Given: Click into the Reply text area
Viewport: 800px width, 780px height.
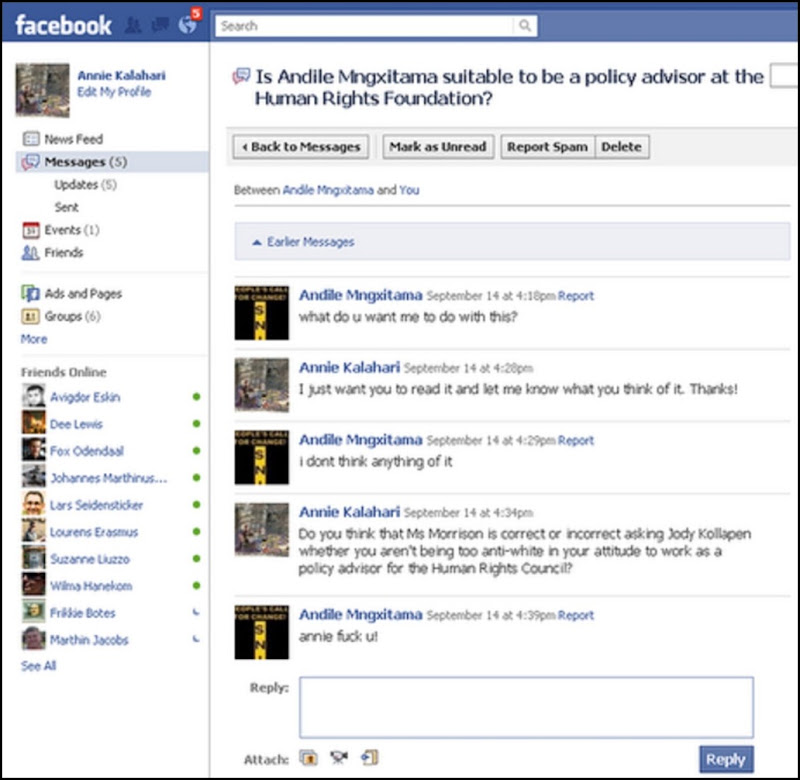Looking at the screenshot, I should click(526, 707).
